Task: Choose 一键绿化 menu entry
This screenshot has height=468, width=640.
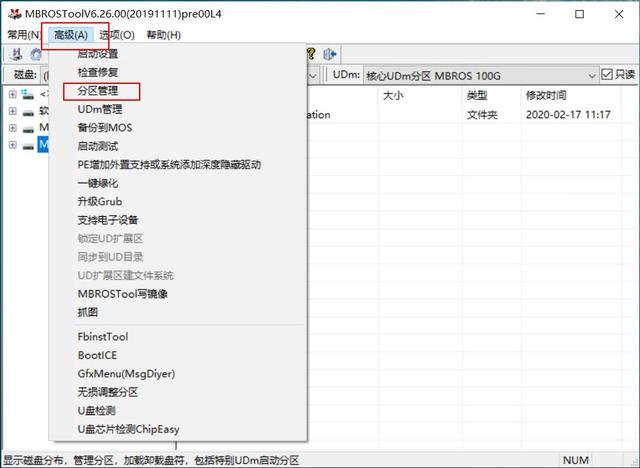Action: click(x=98, y=183)
